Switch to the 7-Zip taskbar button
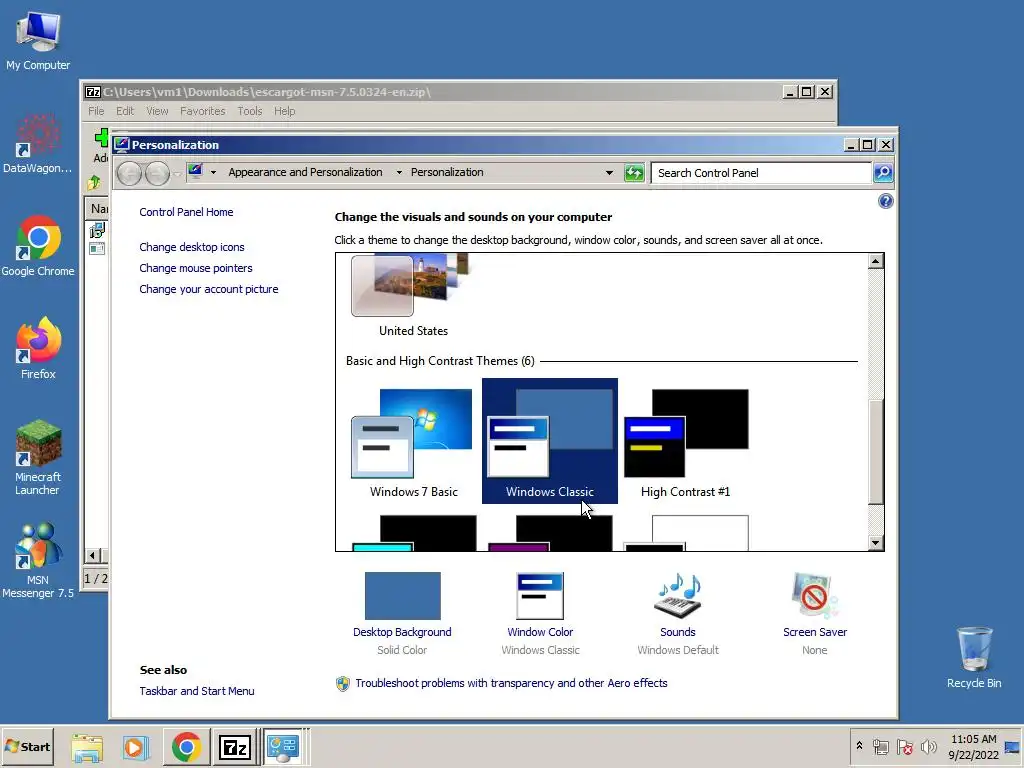Screen dimensions: 1024x768 click(234, 747)
